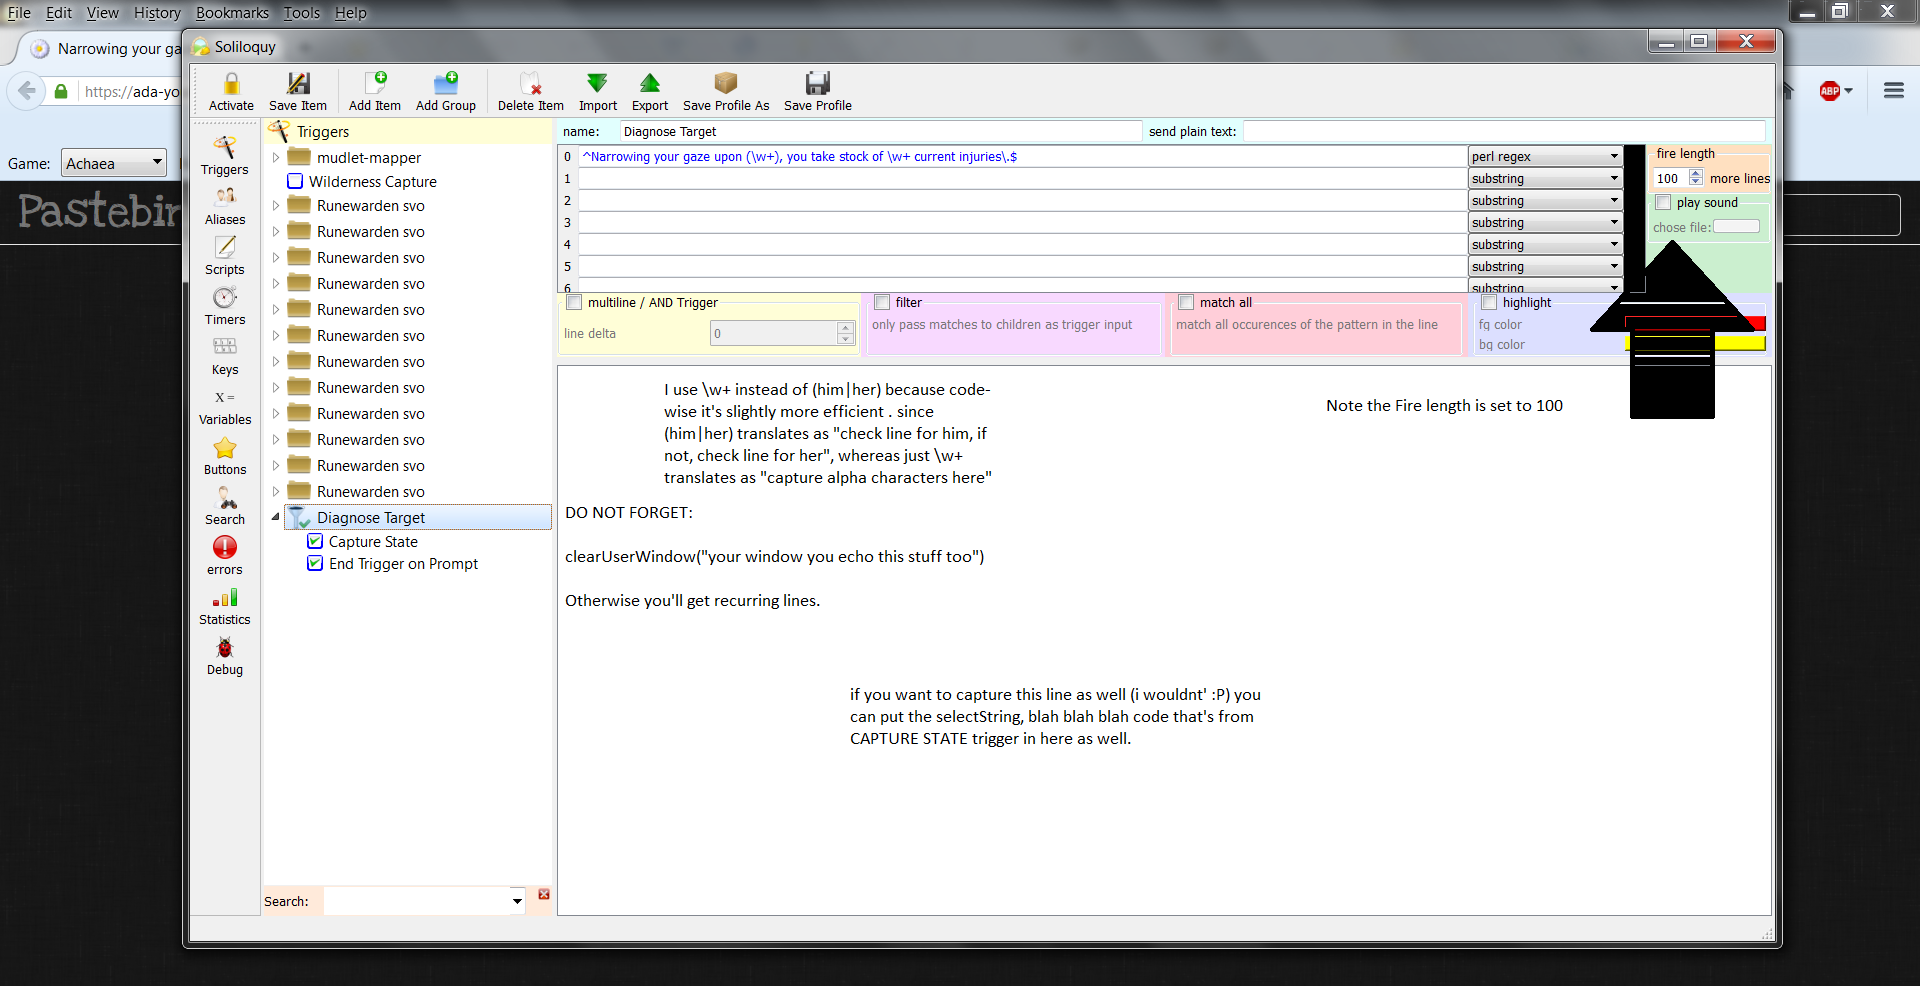Screen dimensions: 1920x986
Task: Click the Search text input field
Action: pyautogui.click(x=417, y=901)
